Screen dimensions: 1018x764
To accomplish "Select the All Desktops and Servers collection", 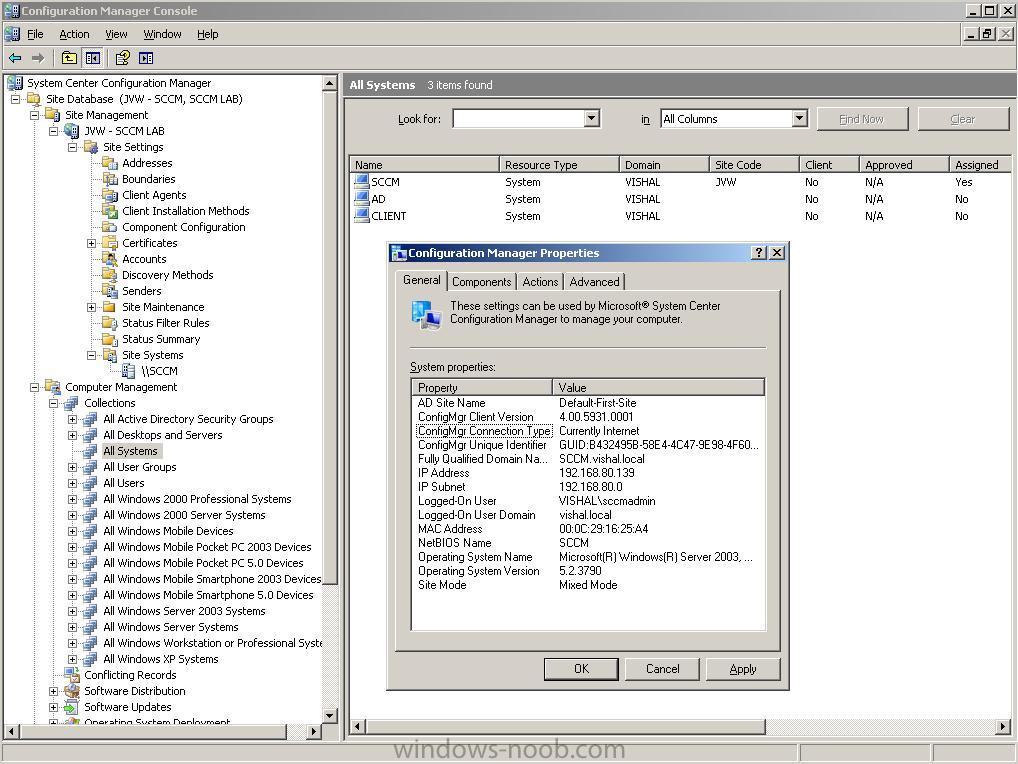I will coord(163,435).
